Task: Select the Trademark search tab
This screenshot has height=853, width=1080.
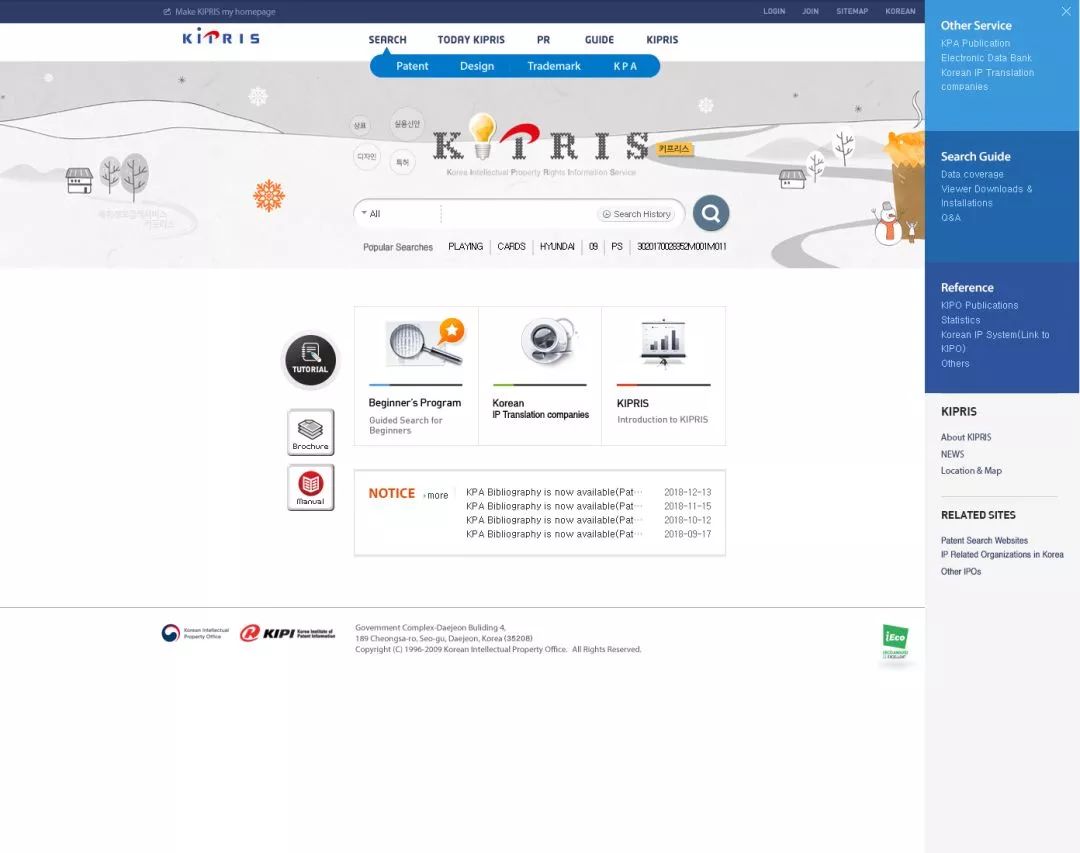Action: [554, 66]
